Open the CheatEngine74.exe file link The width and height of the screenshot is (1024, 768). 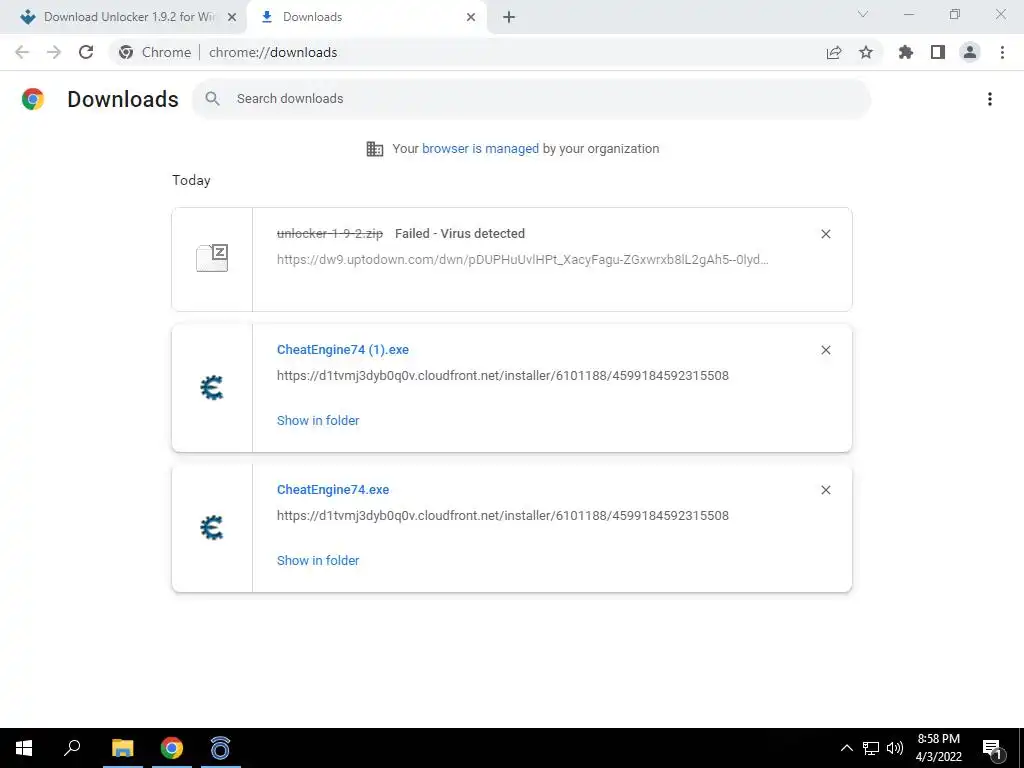click(x=333, y=489)
